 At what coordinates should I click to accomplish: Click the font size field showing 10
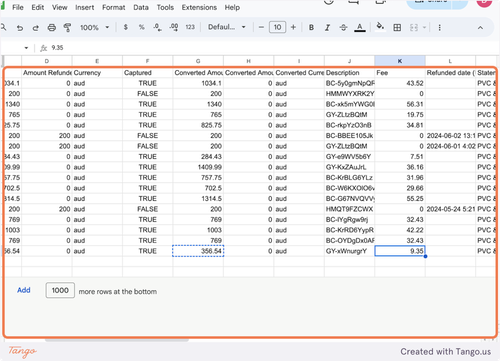(277, 27)
